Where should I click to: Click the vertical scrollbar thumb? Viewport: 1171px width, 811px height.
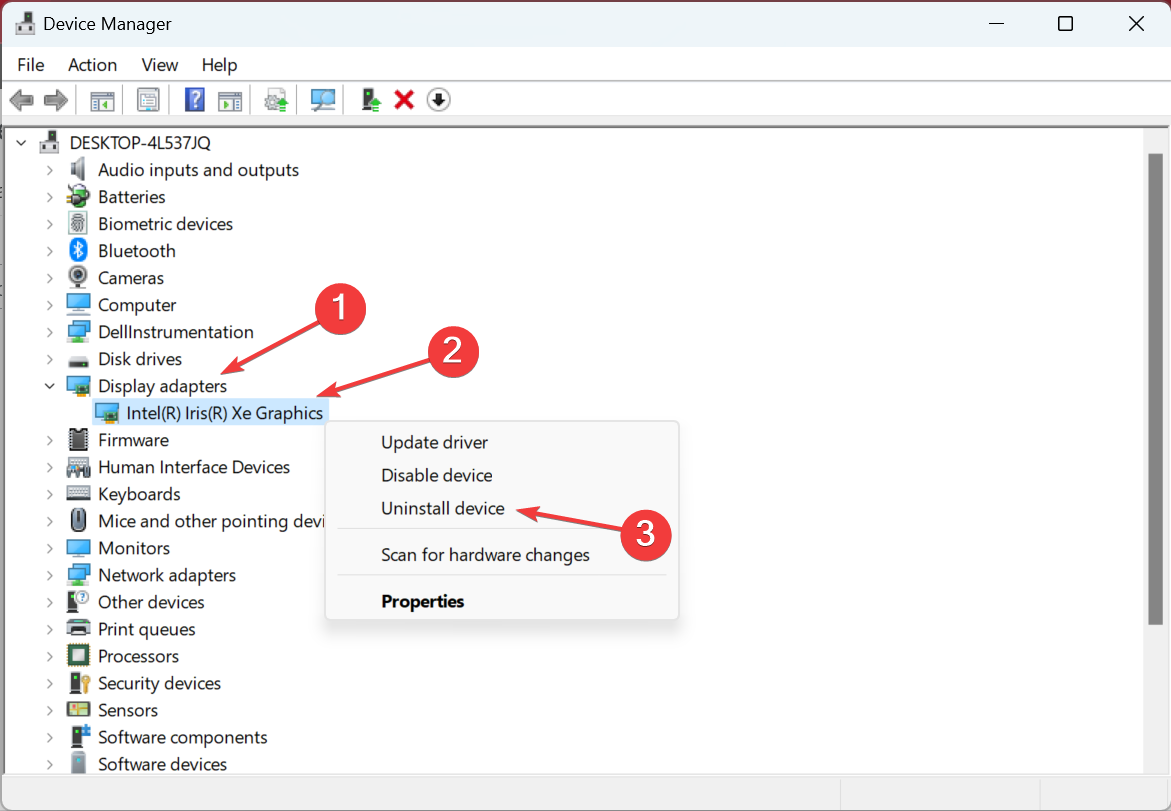click(x=1155, y=388)
